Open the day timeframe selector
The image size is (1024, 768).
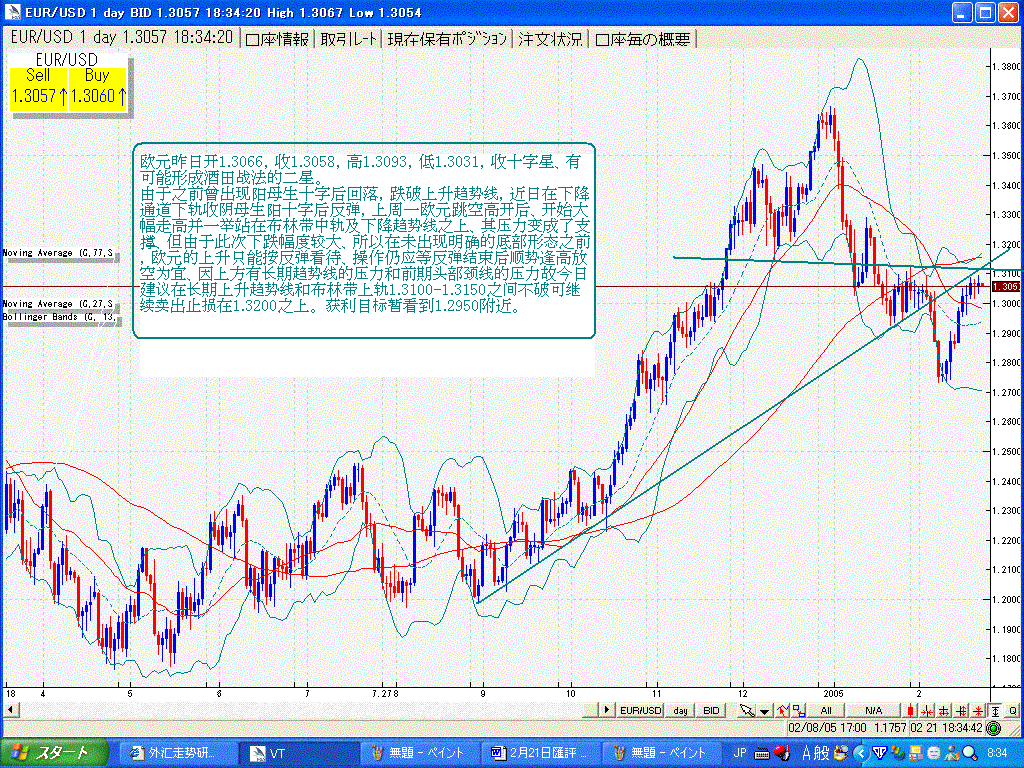pos(679,709)
